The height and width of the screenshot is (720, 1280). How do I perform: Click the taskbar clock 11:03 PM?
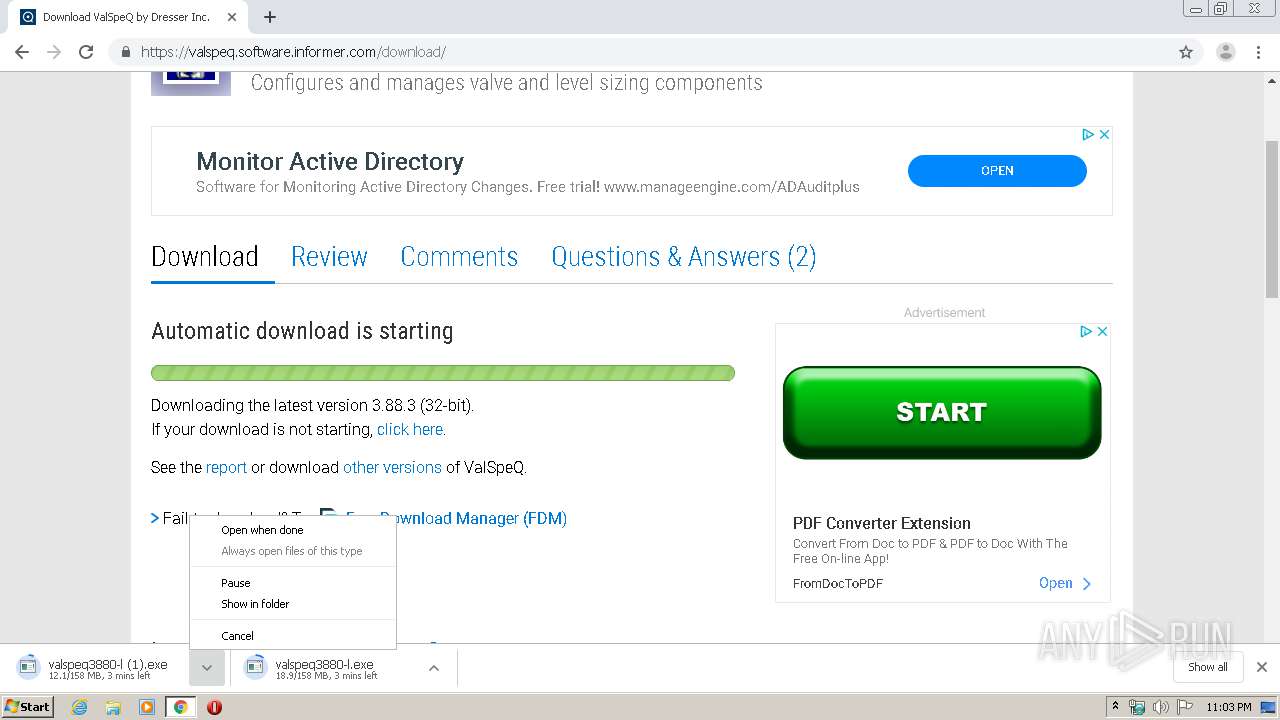pyautogui.click(x=1229, y=707)
